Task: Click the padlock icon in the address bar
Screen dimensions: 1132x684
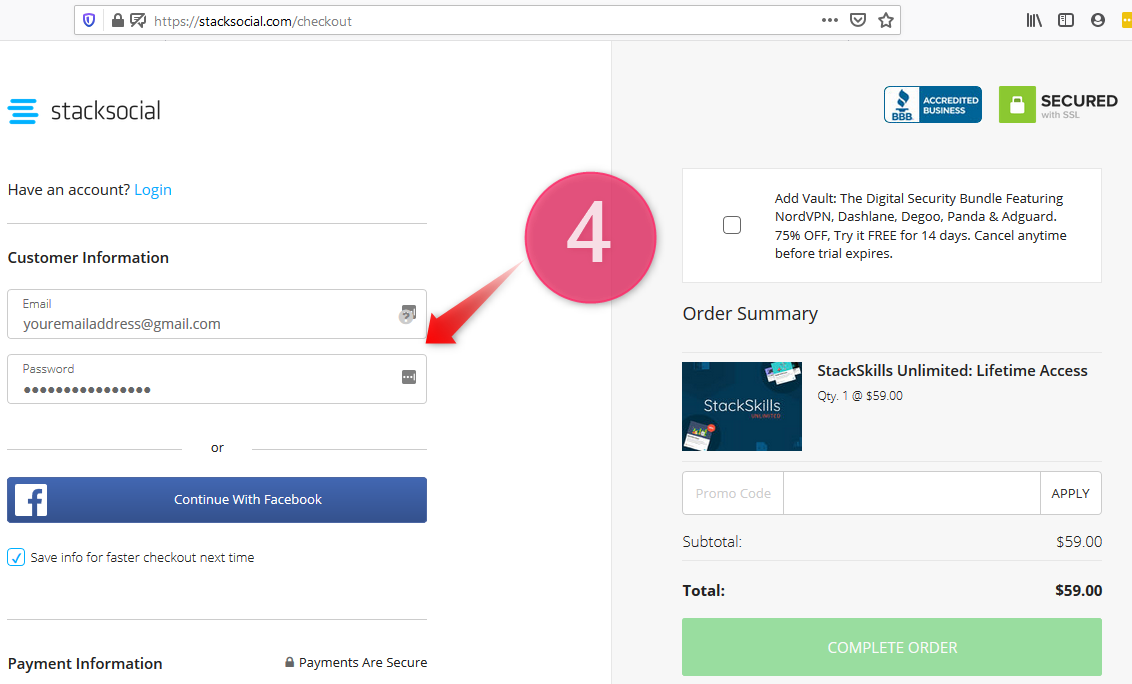Action: [117, 19]
